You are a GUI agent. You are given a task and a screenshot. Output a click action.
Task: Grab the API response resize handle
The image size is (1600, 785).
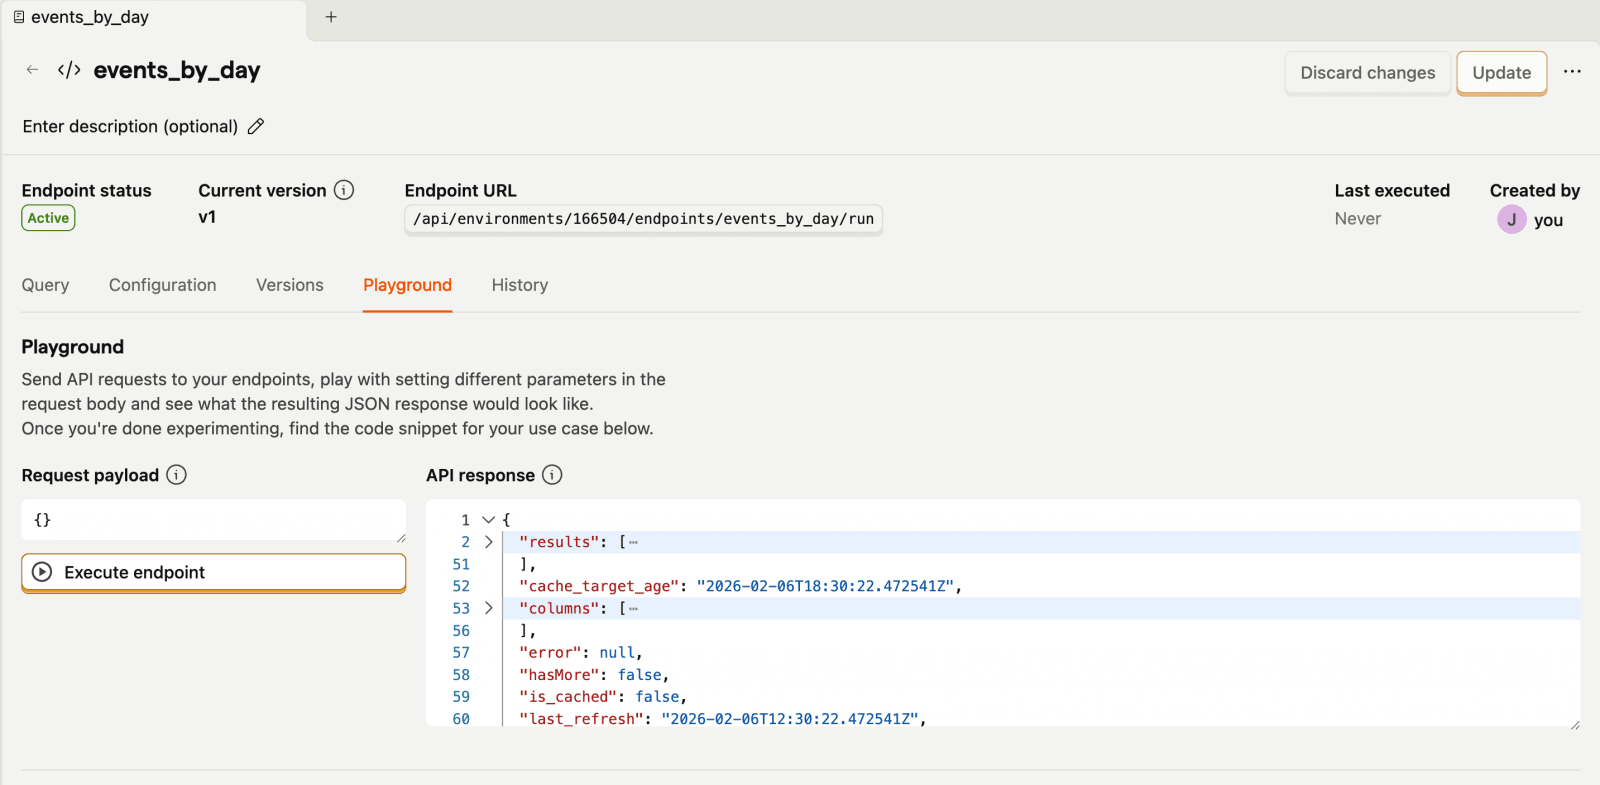(x=1574, y=724)
